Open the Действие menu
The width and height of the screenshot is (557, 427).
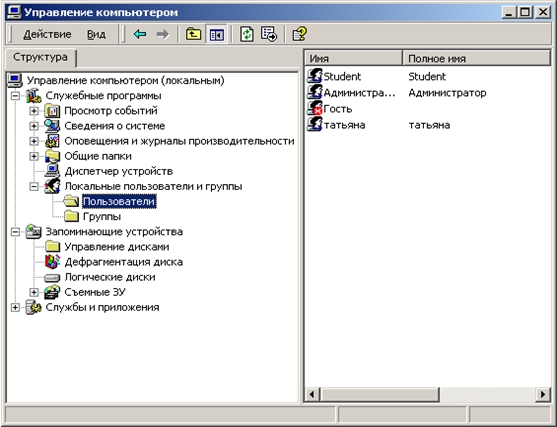click(47, 34)
